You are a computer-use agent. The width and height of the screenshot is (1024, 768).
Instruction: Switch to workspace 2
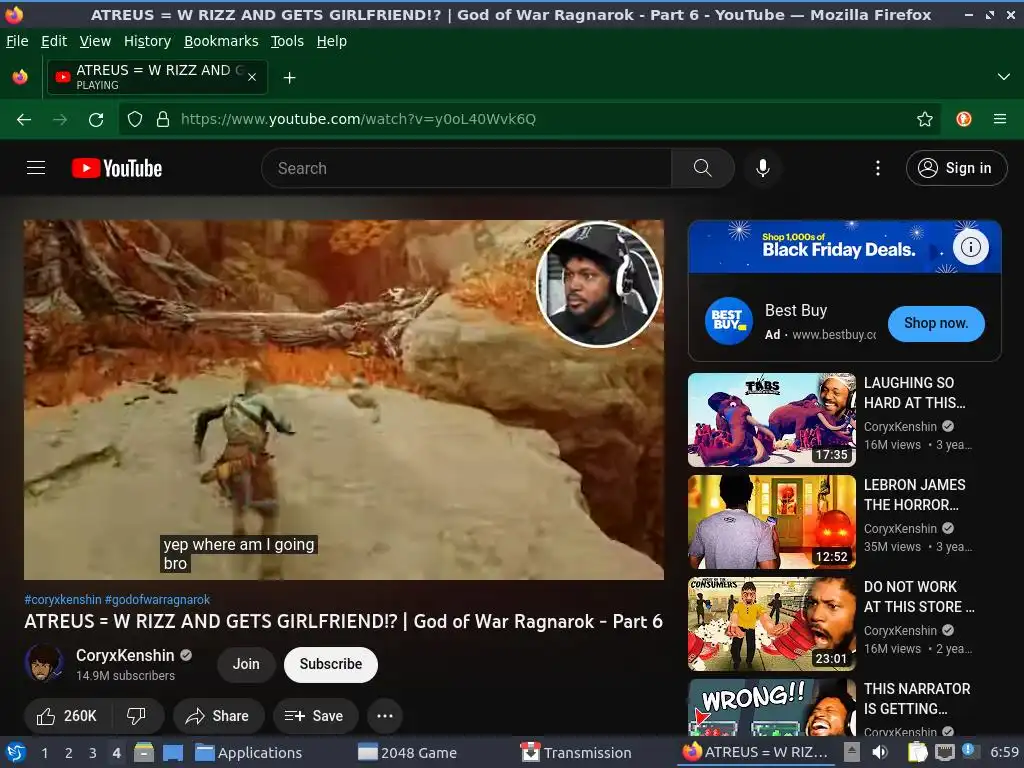pyautogui.click(x=69, y=753)
